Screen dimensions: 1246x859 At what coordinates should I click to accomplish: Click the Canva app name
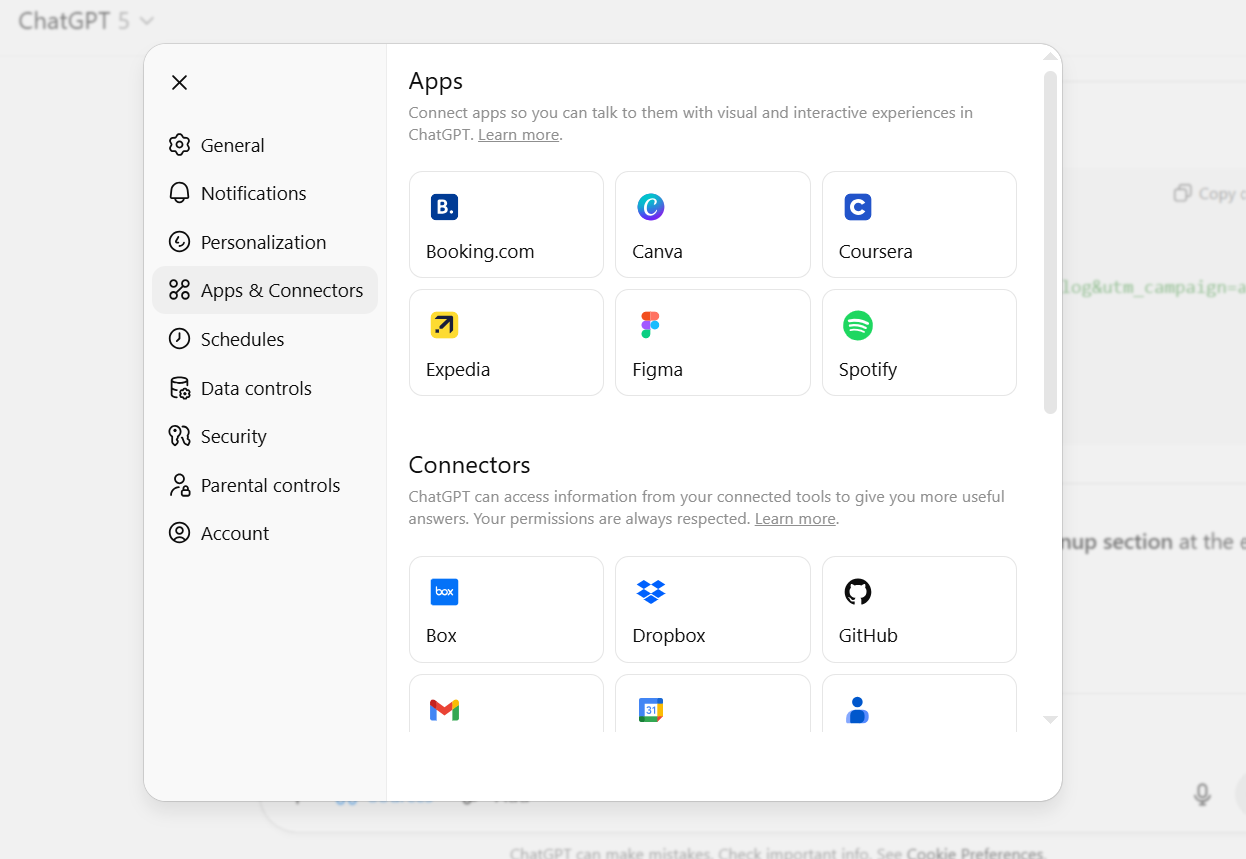coord(657,252)
